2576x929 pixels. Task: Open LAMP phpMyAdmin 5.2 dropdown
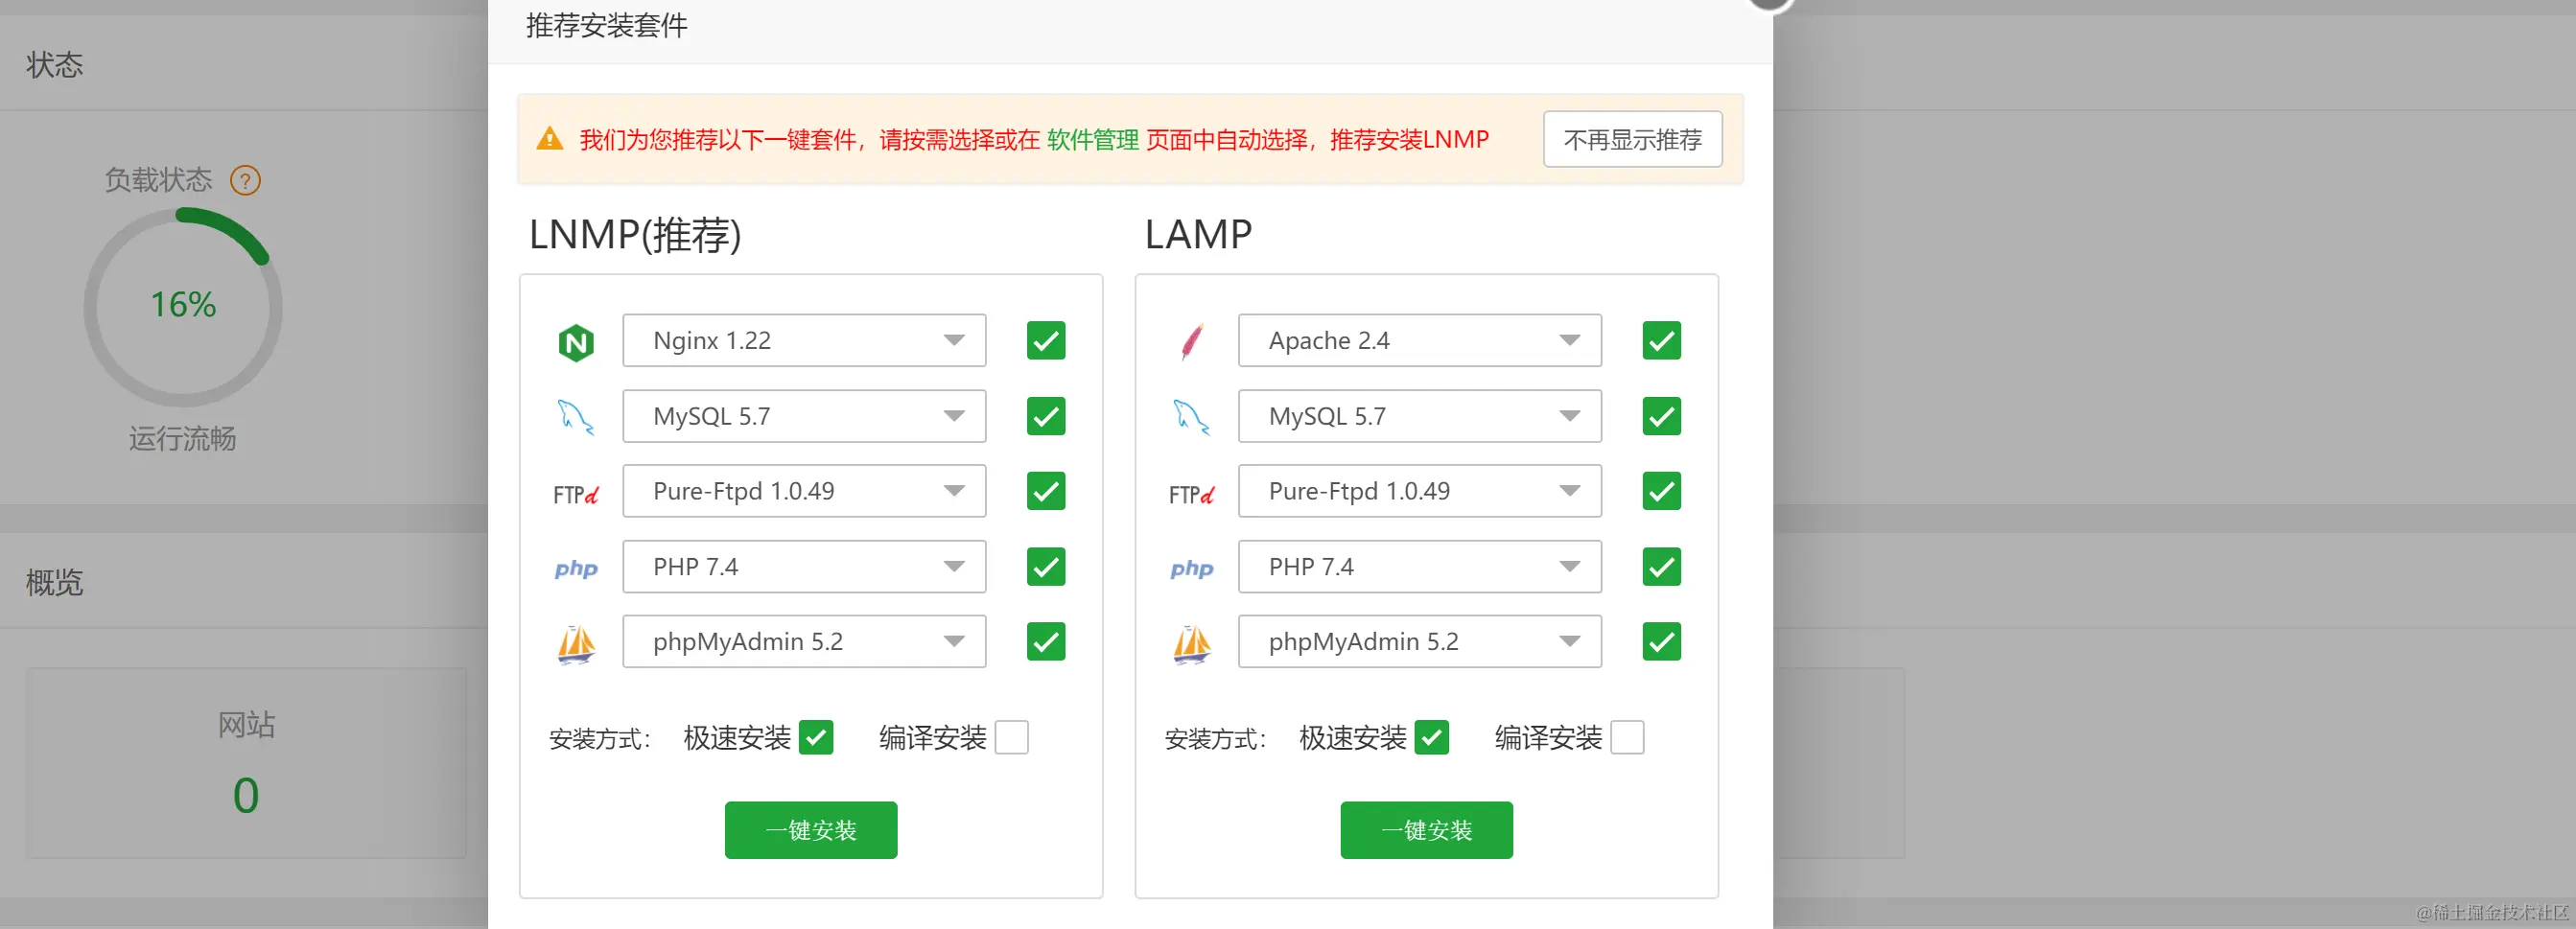(x=1420, y=642)
